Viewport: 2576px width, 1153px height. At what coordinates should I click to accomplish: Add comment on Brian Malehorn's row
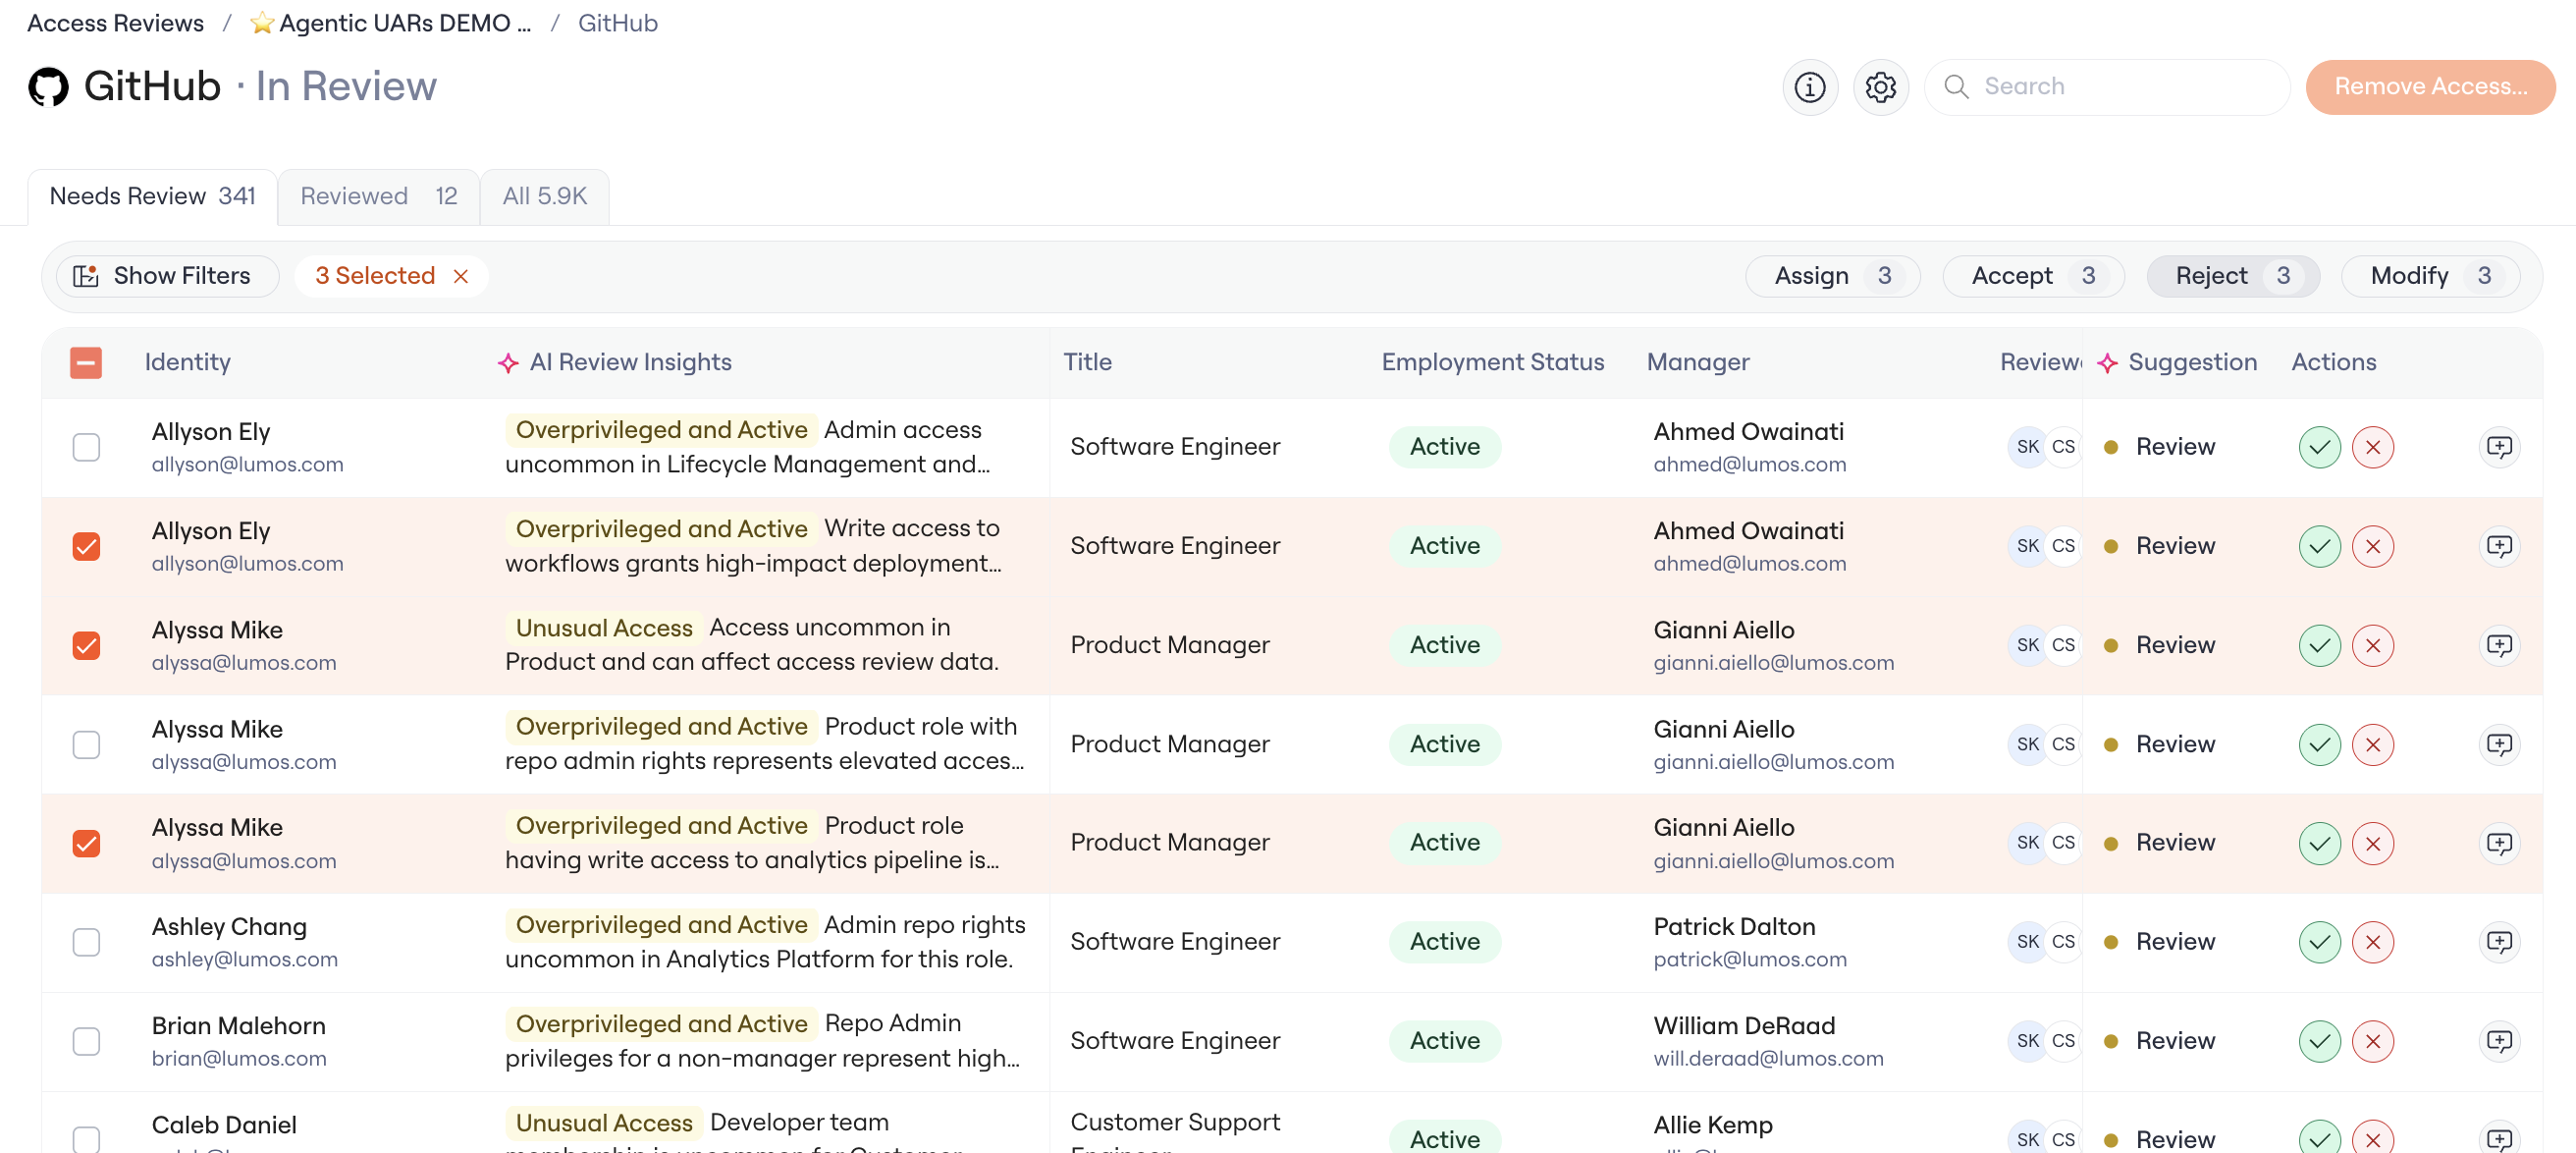click(2499, 1041)
